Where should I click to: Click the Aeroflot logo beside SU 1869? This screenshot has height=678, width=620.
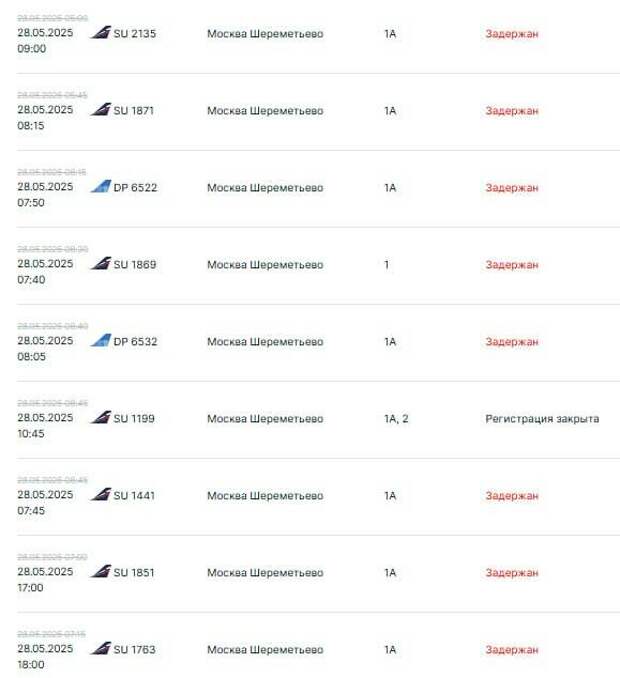point(101,263)
